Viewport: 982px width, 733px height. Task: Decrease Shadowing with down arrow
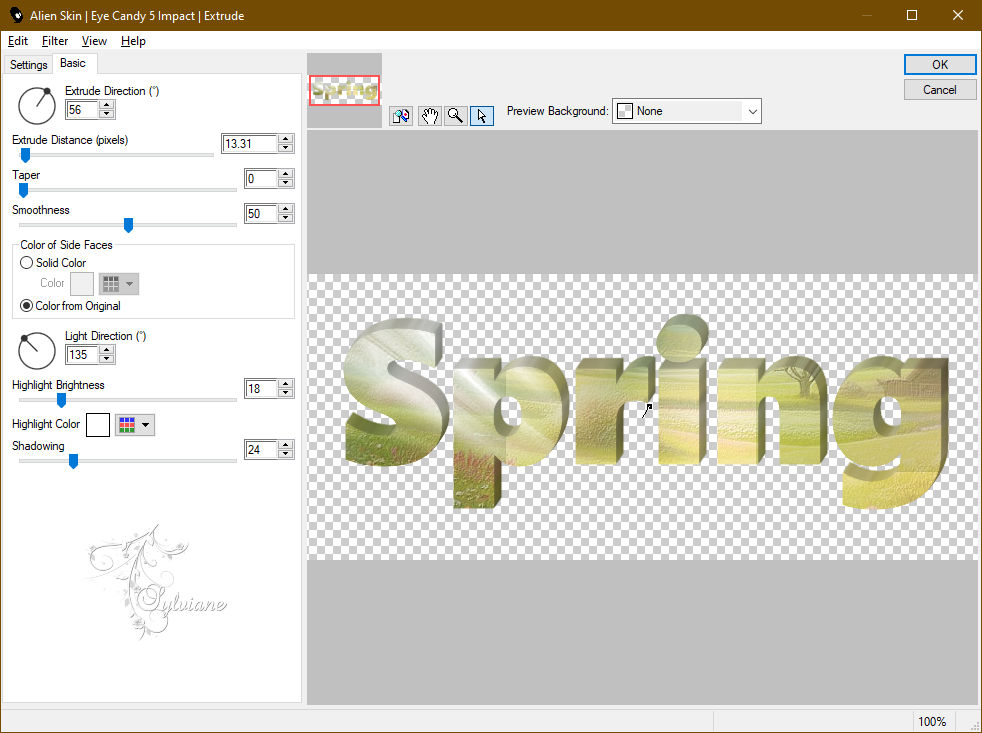[286, 454]
